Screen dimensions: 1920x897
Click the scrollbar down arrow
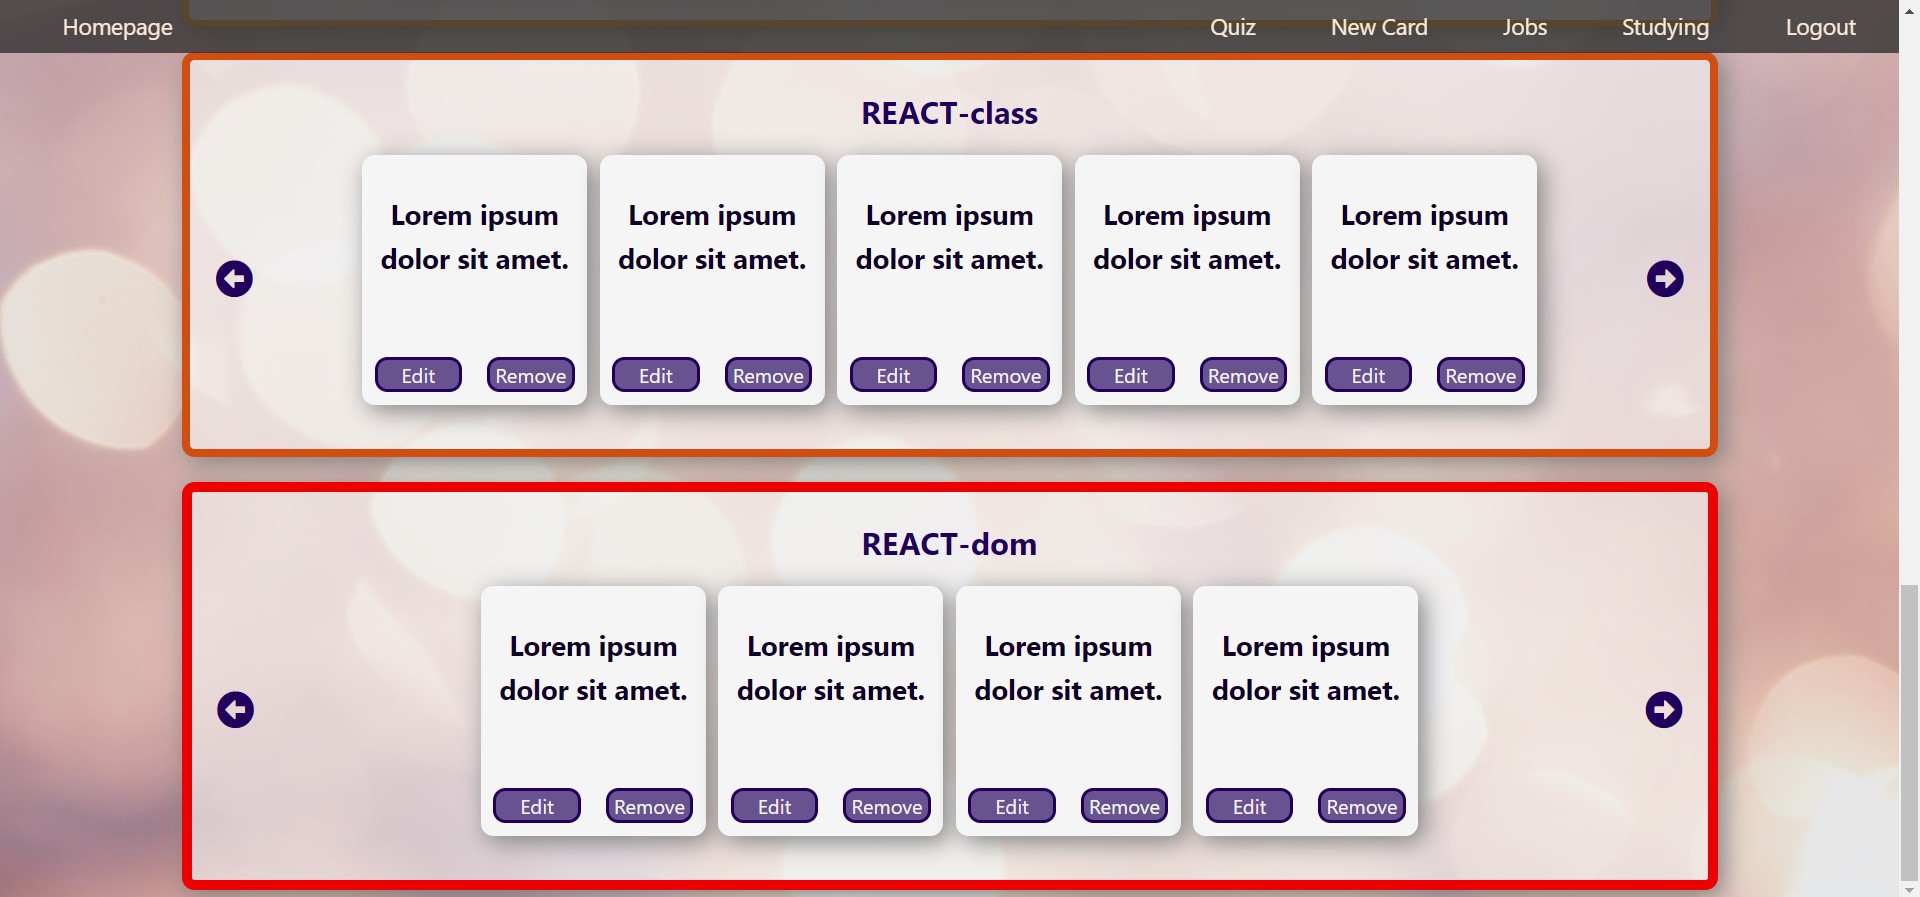pyautogui.click(x=1909, y=889)
